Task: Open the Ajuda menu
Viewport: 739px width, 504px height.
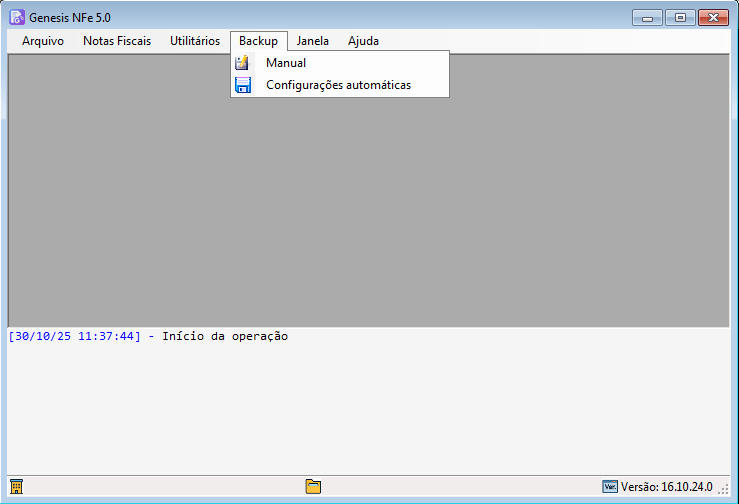Action: click(x=363, y=41)
